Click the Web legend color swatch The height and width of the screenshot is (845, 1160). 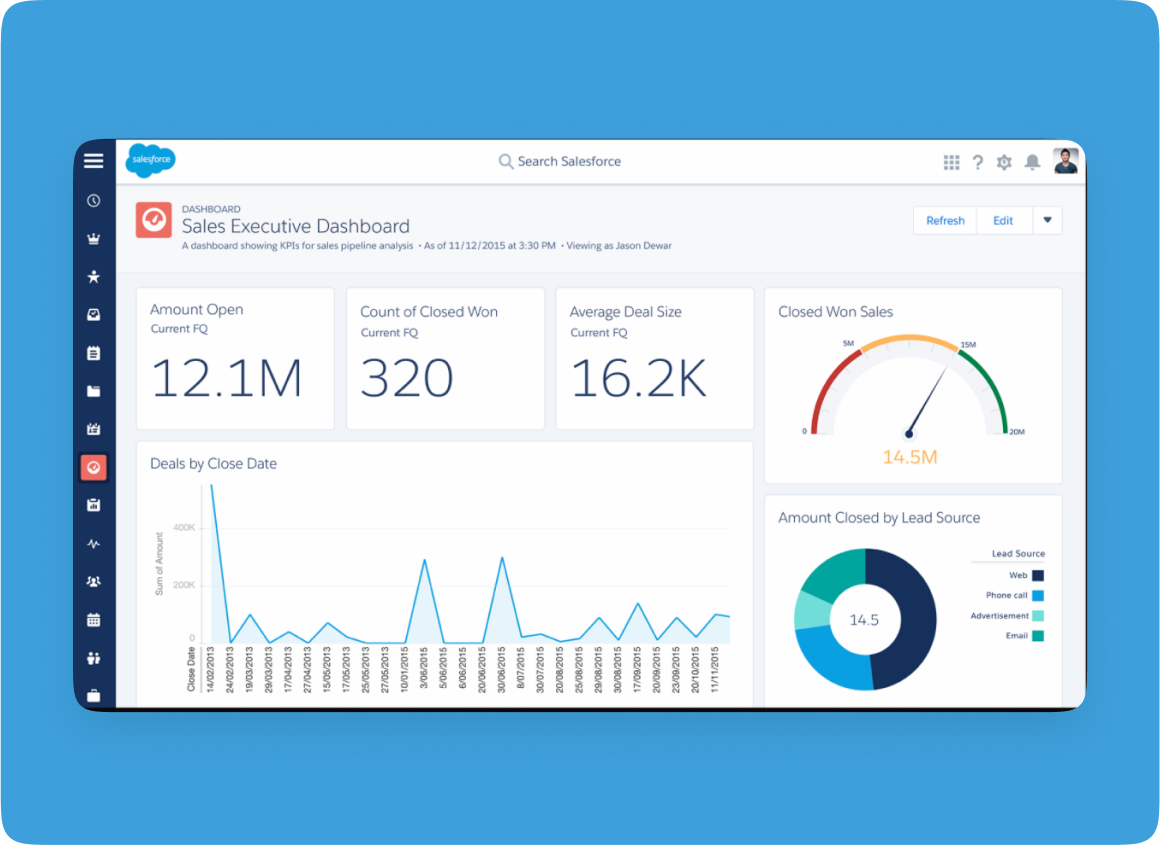click(x=1038, y=575)
